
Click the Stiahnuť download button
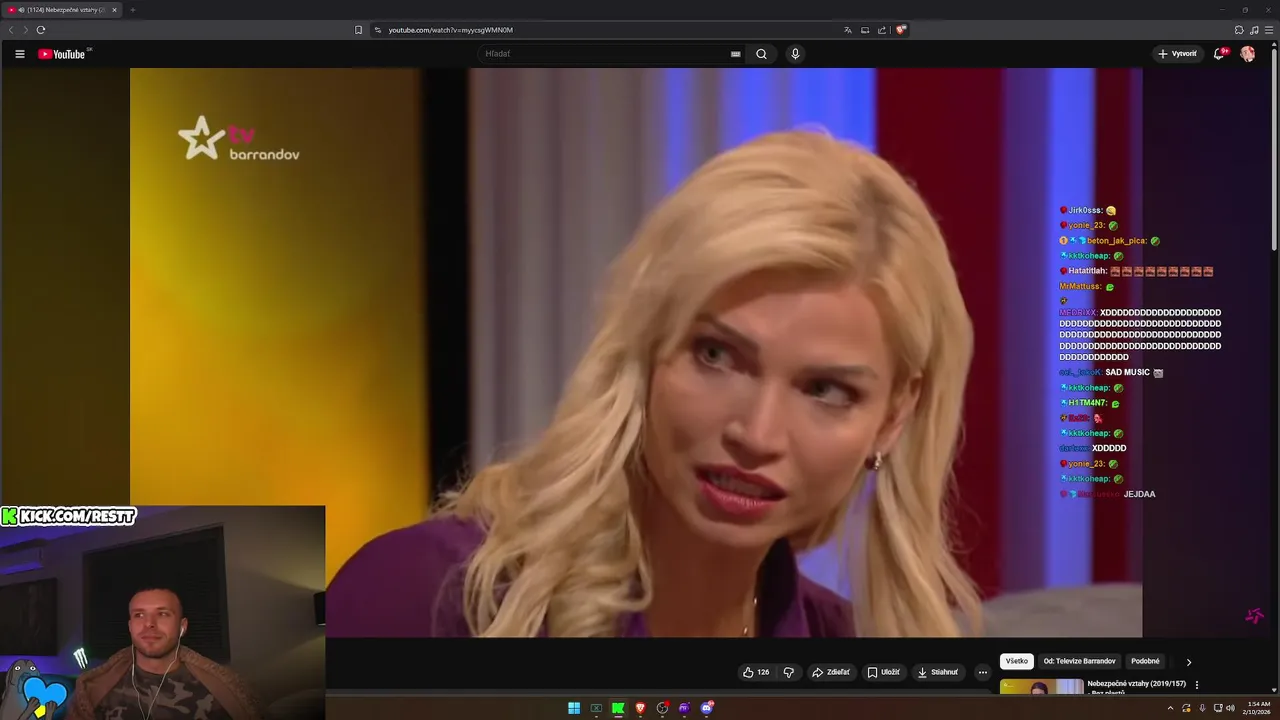938,672
